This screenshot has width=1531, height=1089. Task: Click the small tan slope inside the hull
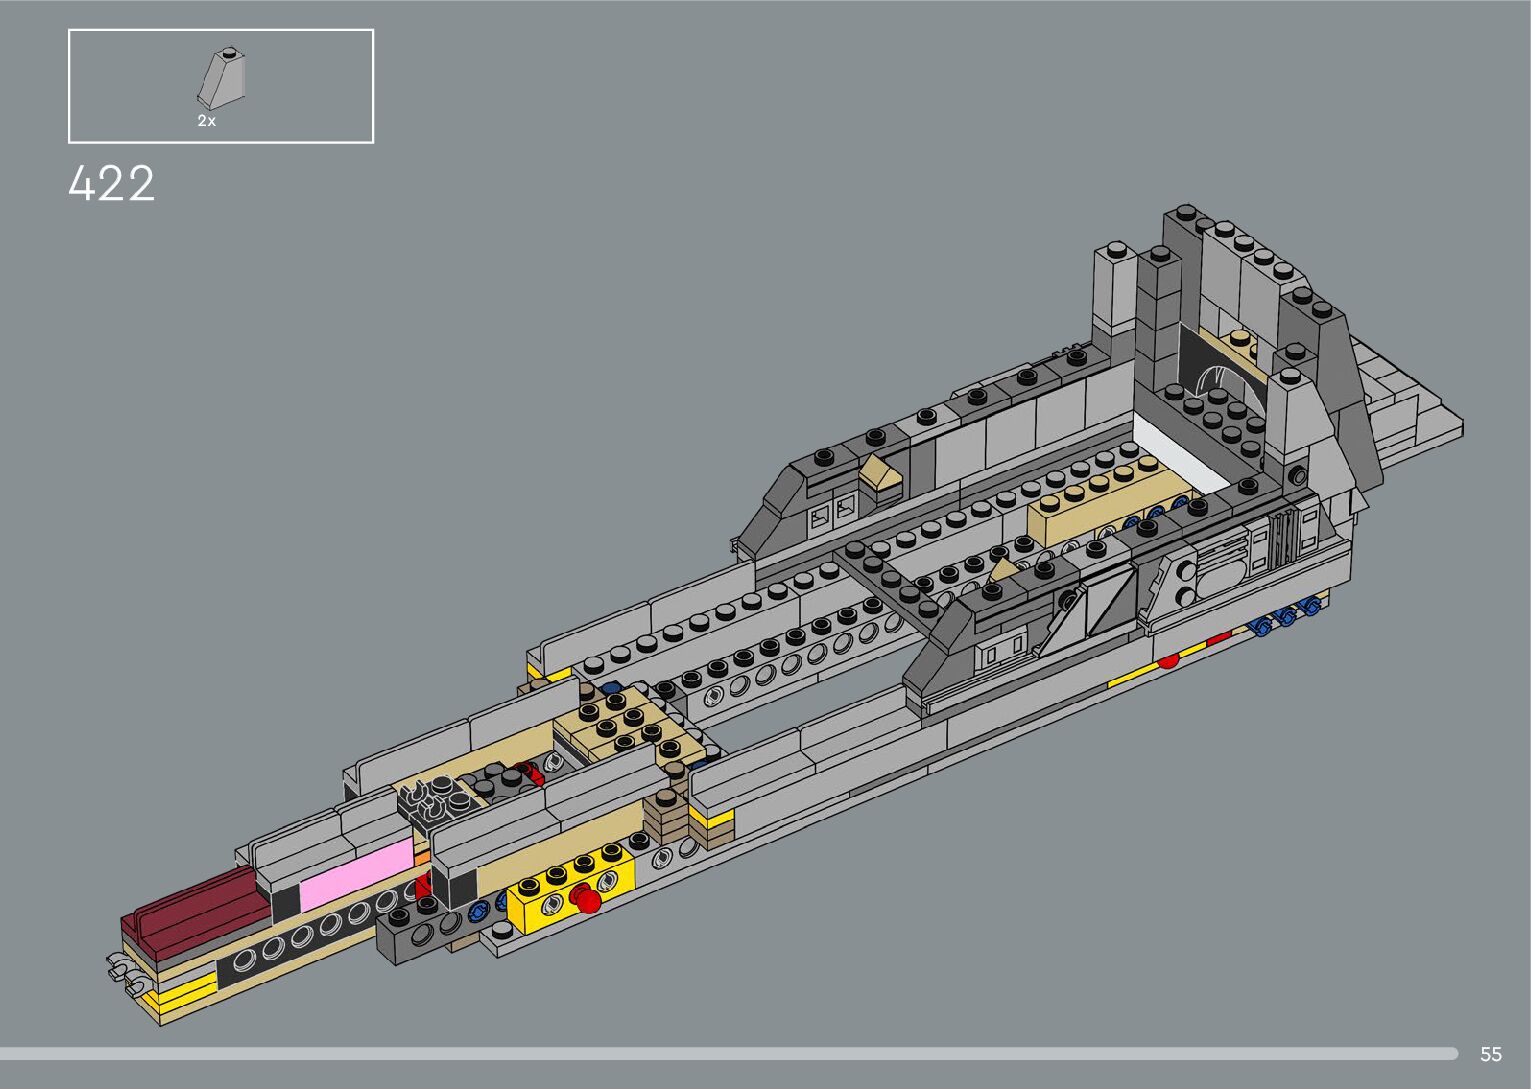pyautogui.click(x=1003, y=571)
